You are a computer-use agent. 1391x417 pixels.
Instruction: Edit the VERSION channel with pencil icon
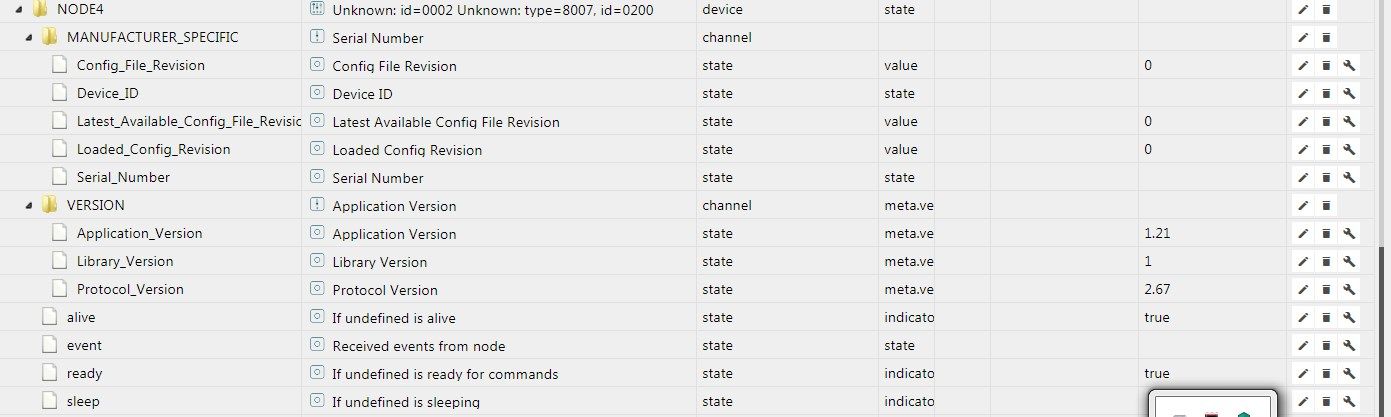1303,206
